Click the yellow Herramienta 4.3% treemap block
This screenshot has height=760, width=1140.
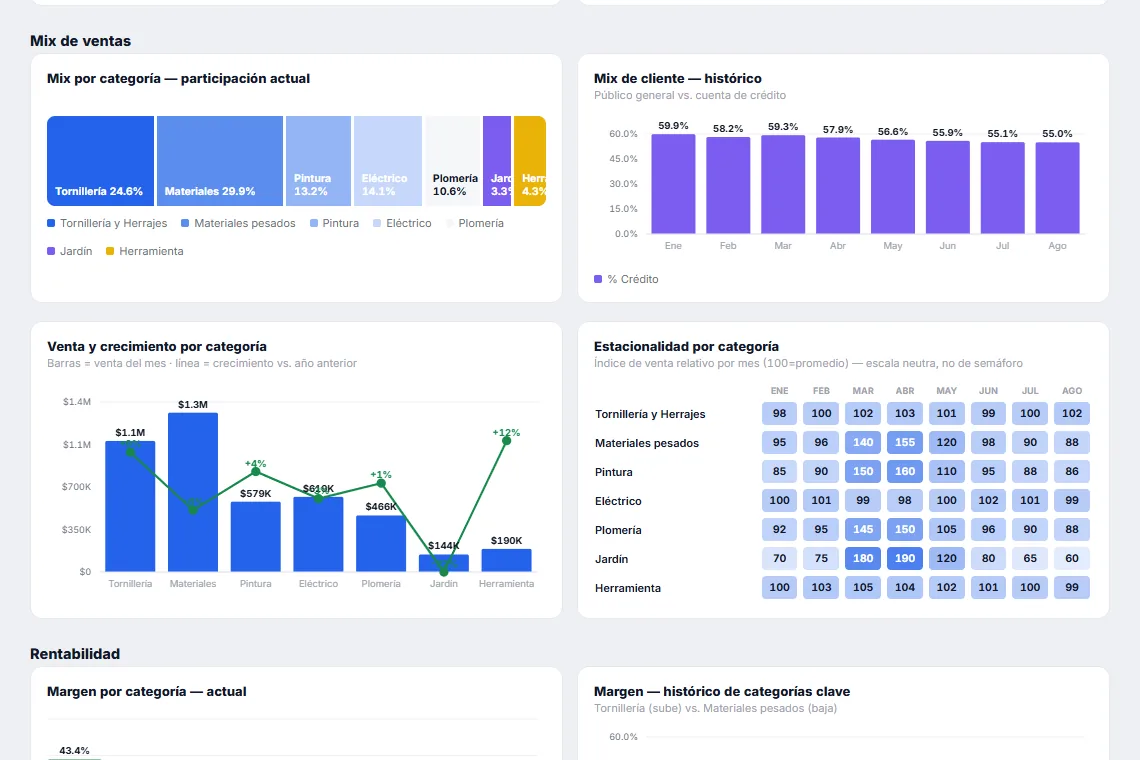[530, 161]
